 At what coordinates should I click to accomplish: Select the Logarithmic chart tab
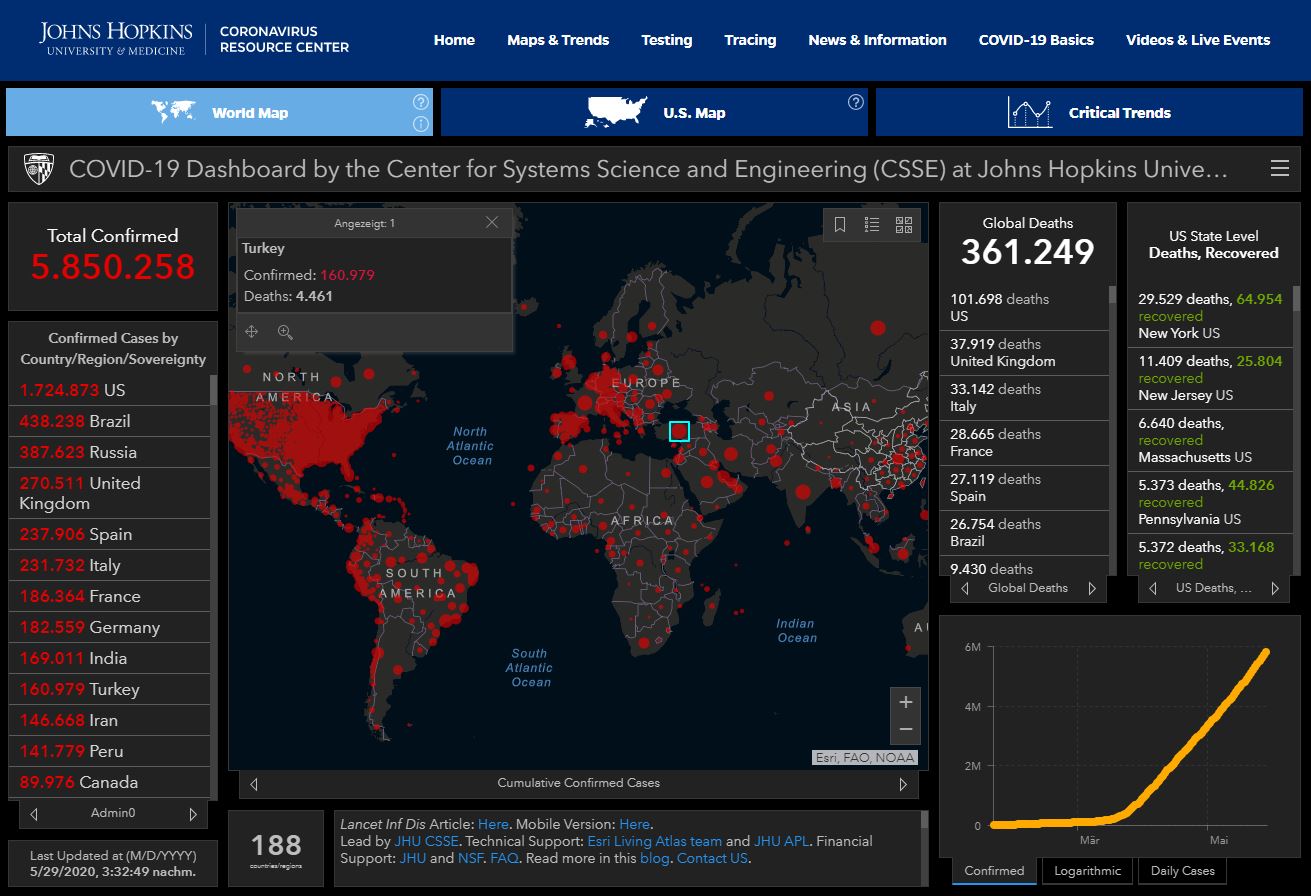coord(1088,871)
